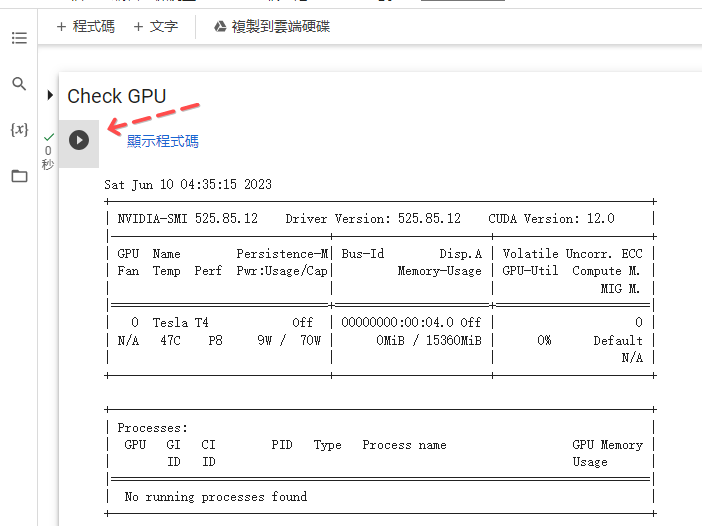Open the table of contents sidebar
Image resolution: width=702 pixels, height=526 pixels.
(19, 38)
